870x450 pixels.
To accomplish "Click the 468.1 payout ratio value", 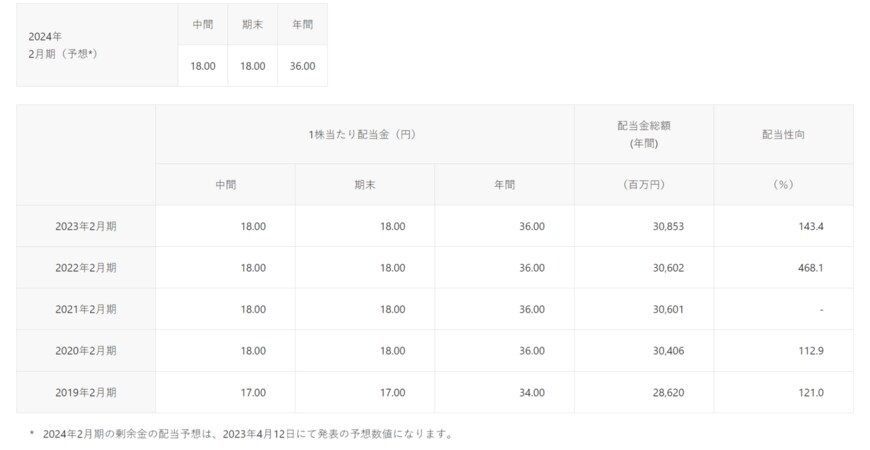I will click(x=809, y=268).
